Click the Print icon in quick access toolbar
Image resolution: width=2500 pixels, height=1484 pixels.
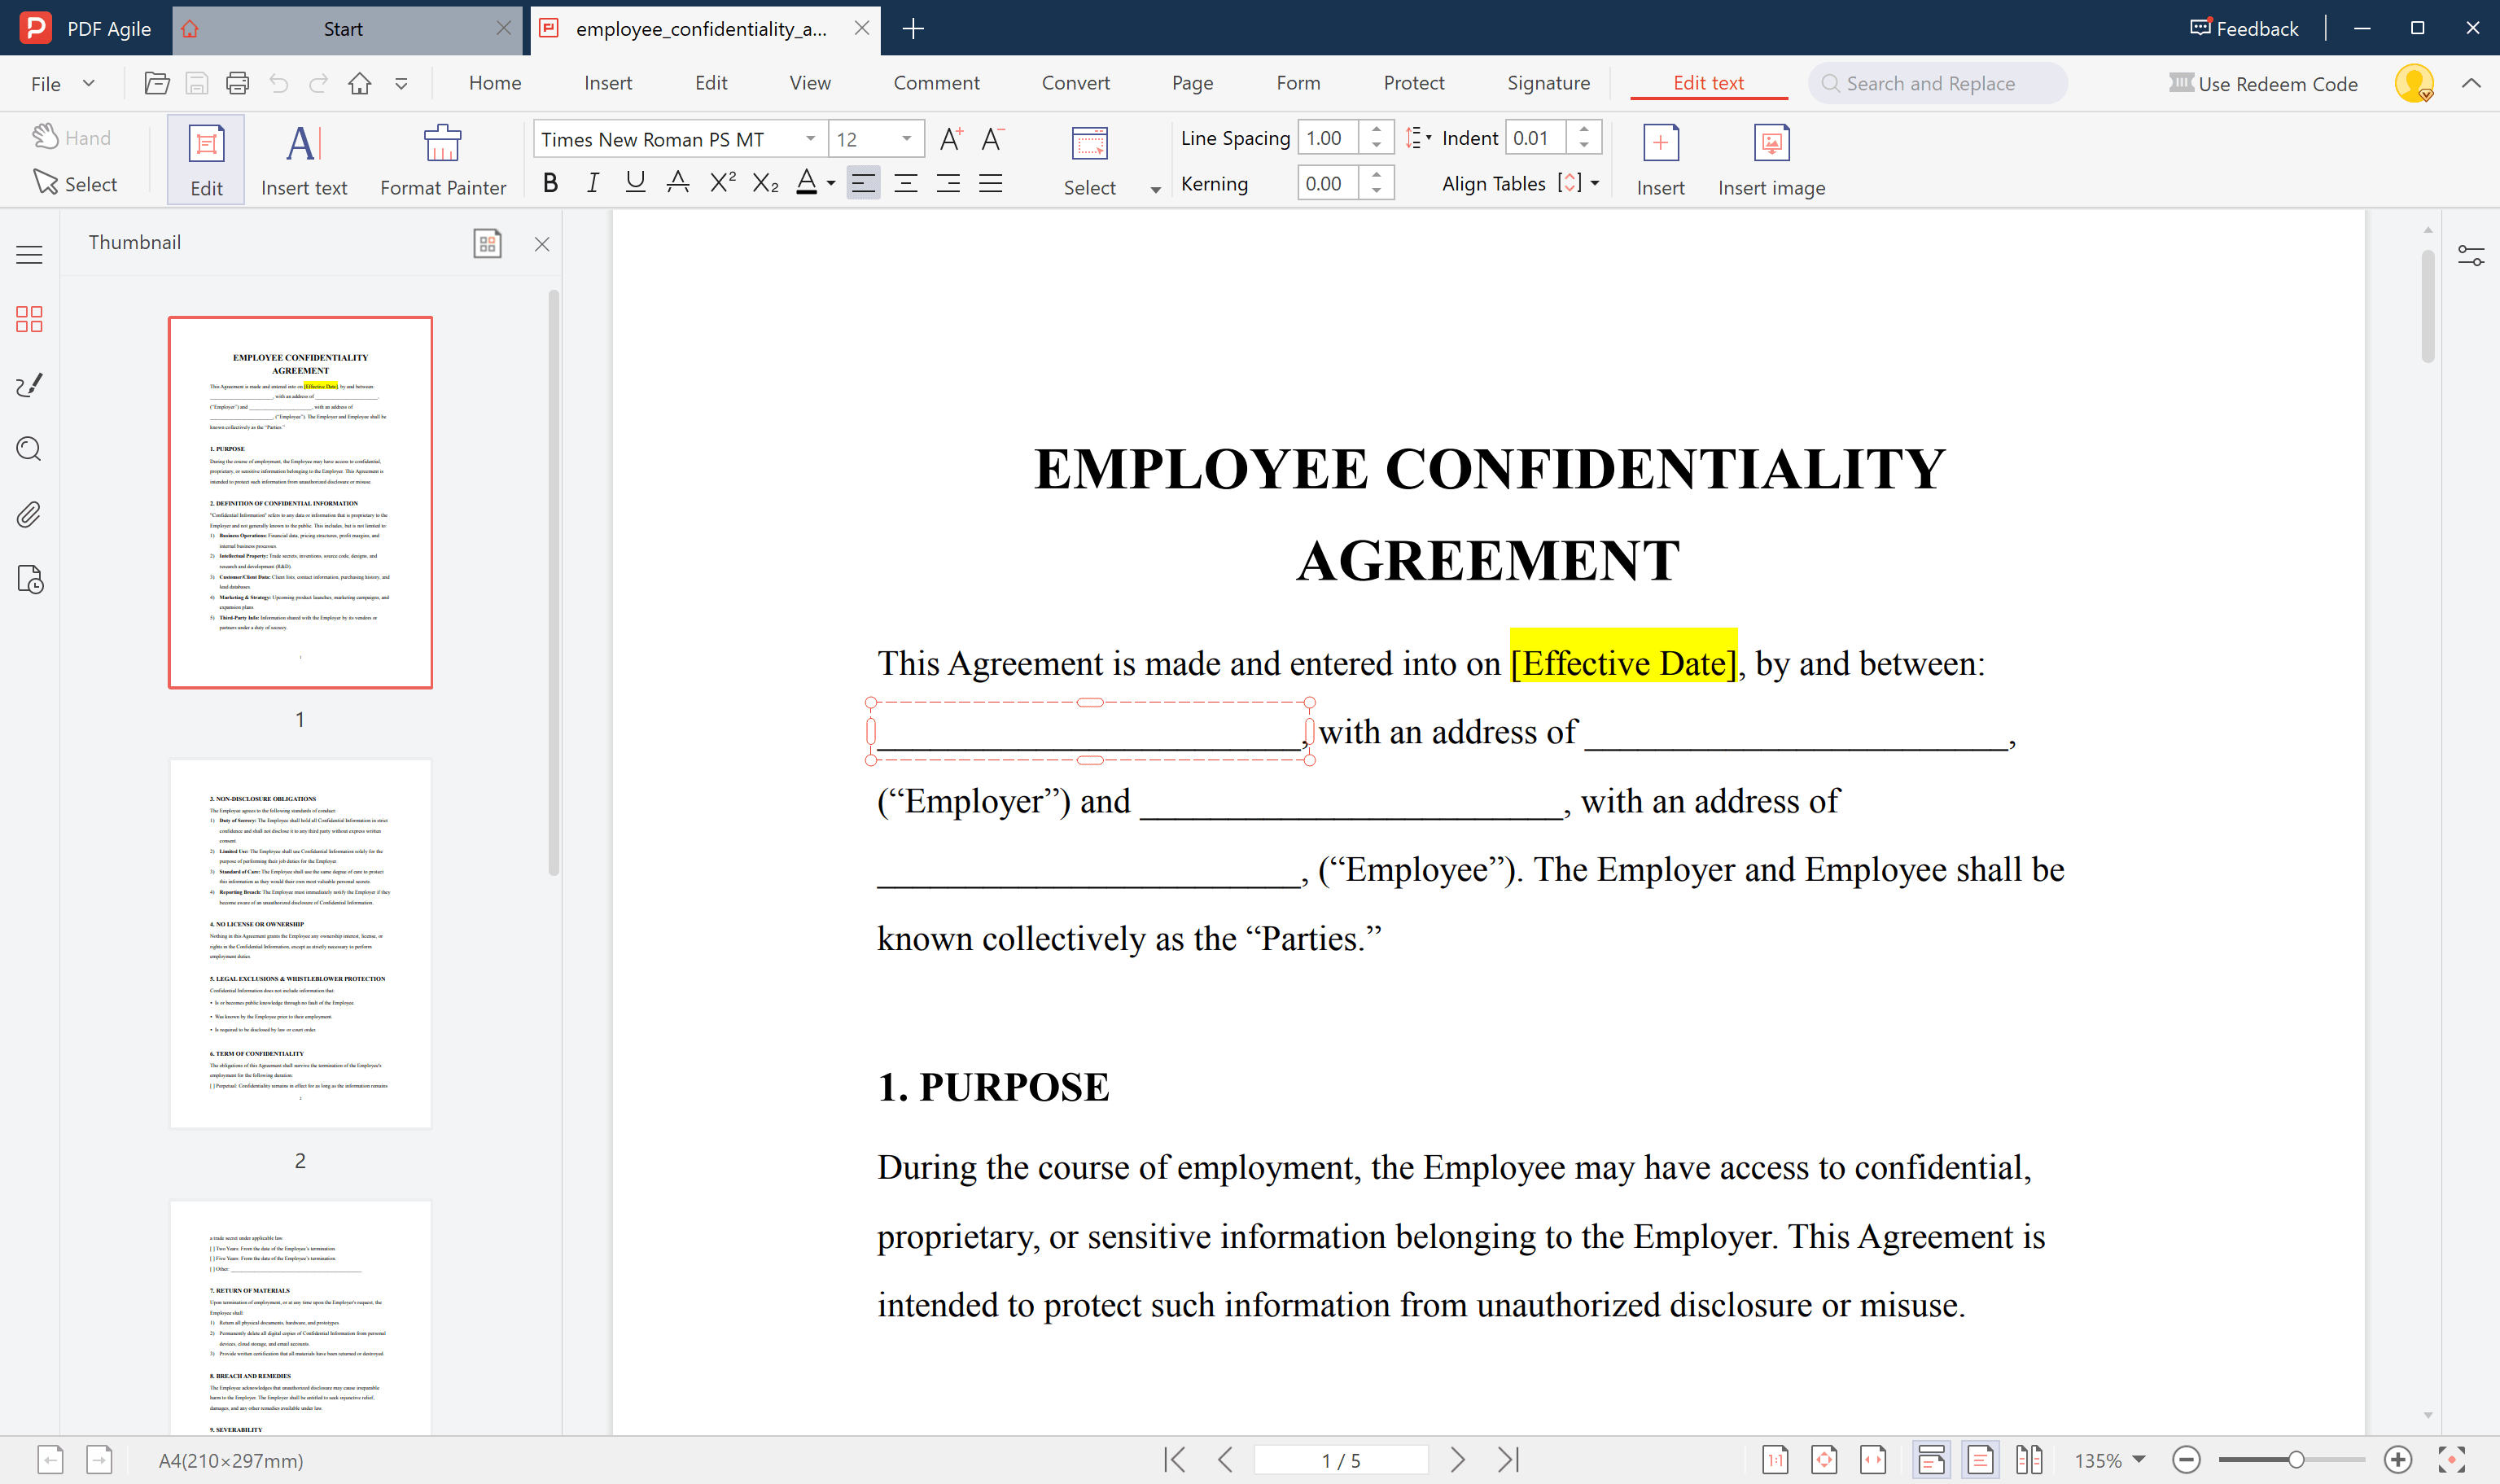(237, 83)
